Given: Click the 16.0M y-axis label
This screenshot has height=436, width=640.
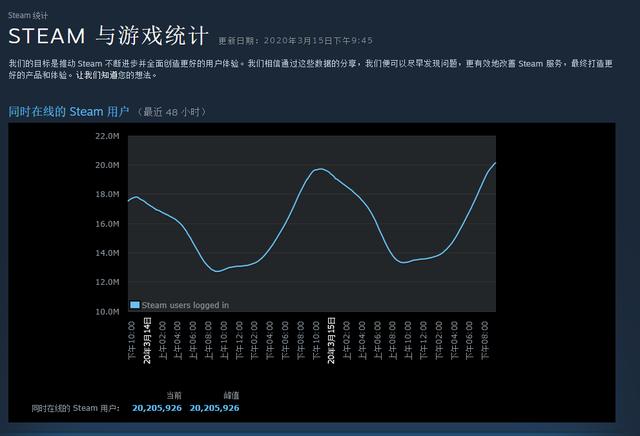Looking at the screenshot, I should [x=107, y=224].
